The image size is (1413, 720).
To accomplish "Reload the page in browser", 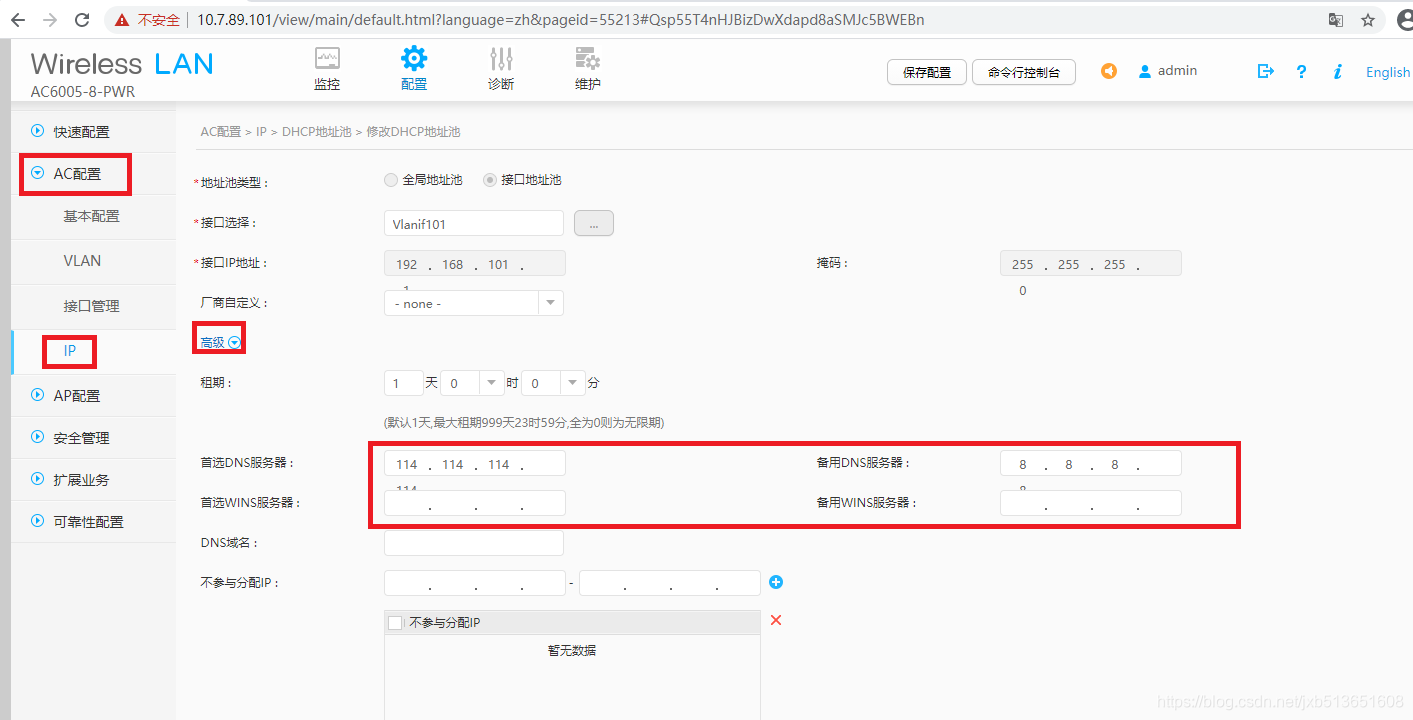I will tap(83, 20).
